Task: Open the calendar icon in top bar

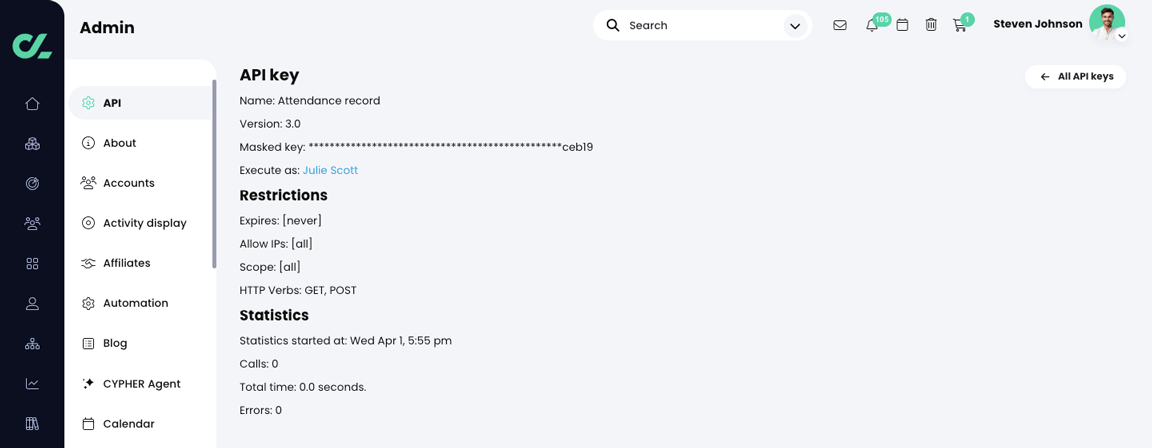Action: point(902,25)
